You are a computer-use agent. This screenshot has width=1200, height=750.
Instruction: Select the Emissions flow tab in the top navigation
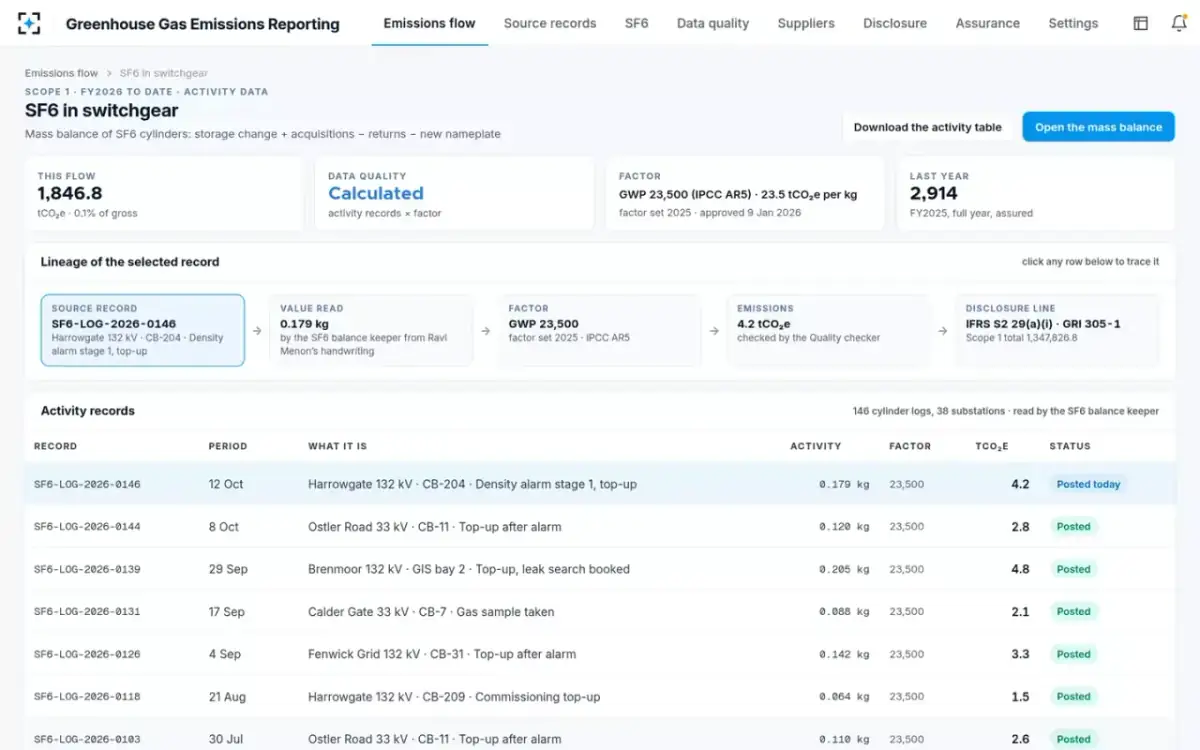[430, 23]
